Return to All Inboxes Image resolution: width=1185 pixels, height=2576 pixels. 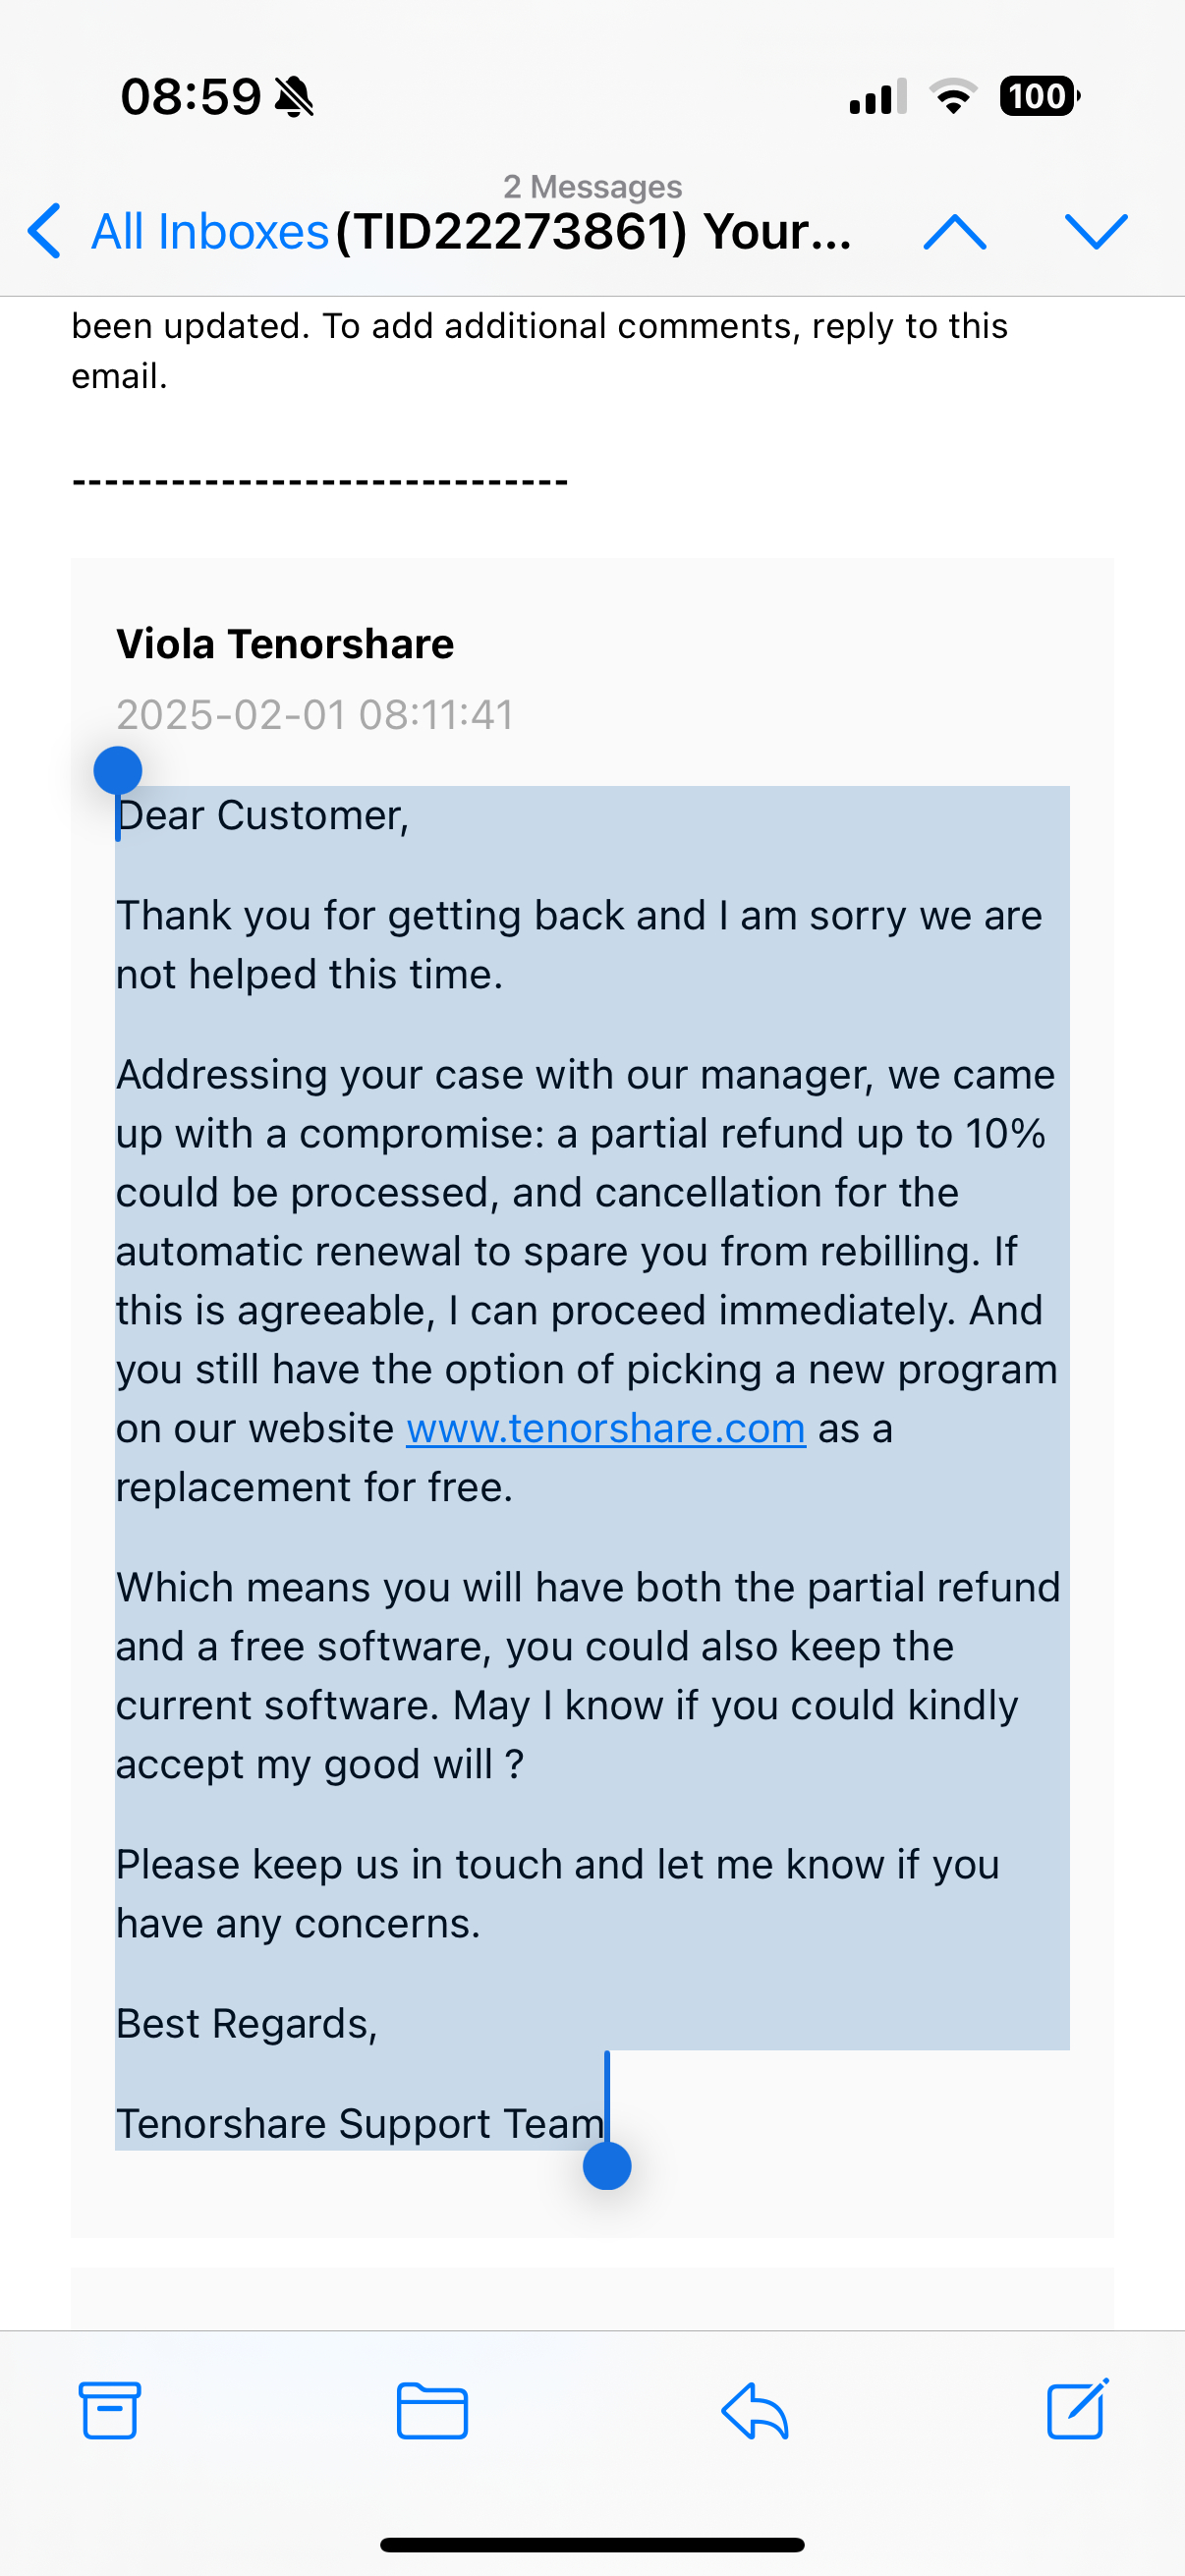[210, 232]
